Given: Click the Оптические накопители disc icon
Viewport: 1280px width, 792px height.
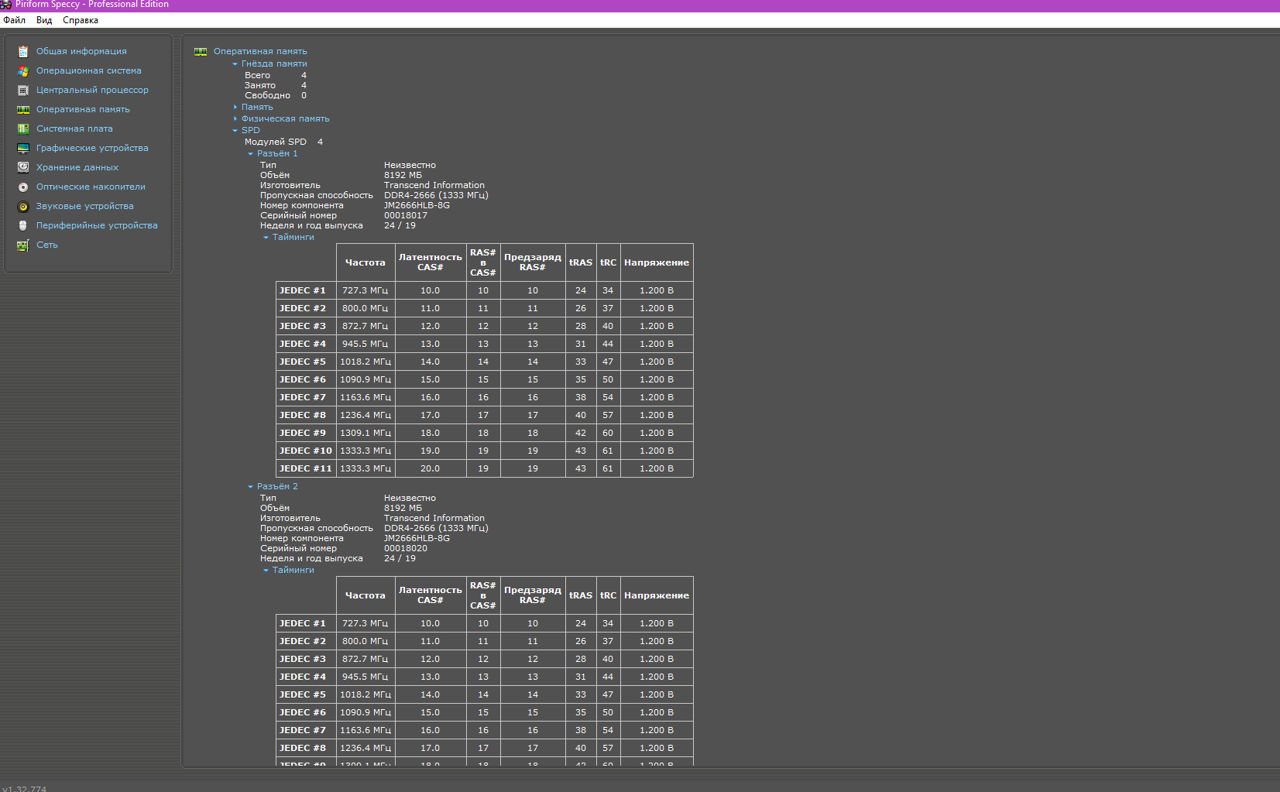Looking at the screenshot, I should [23, 187].
